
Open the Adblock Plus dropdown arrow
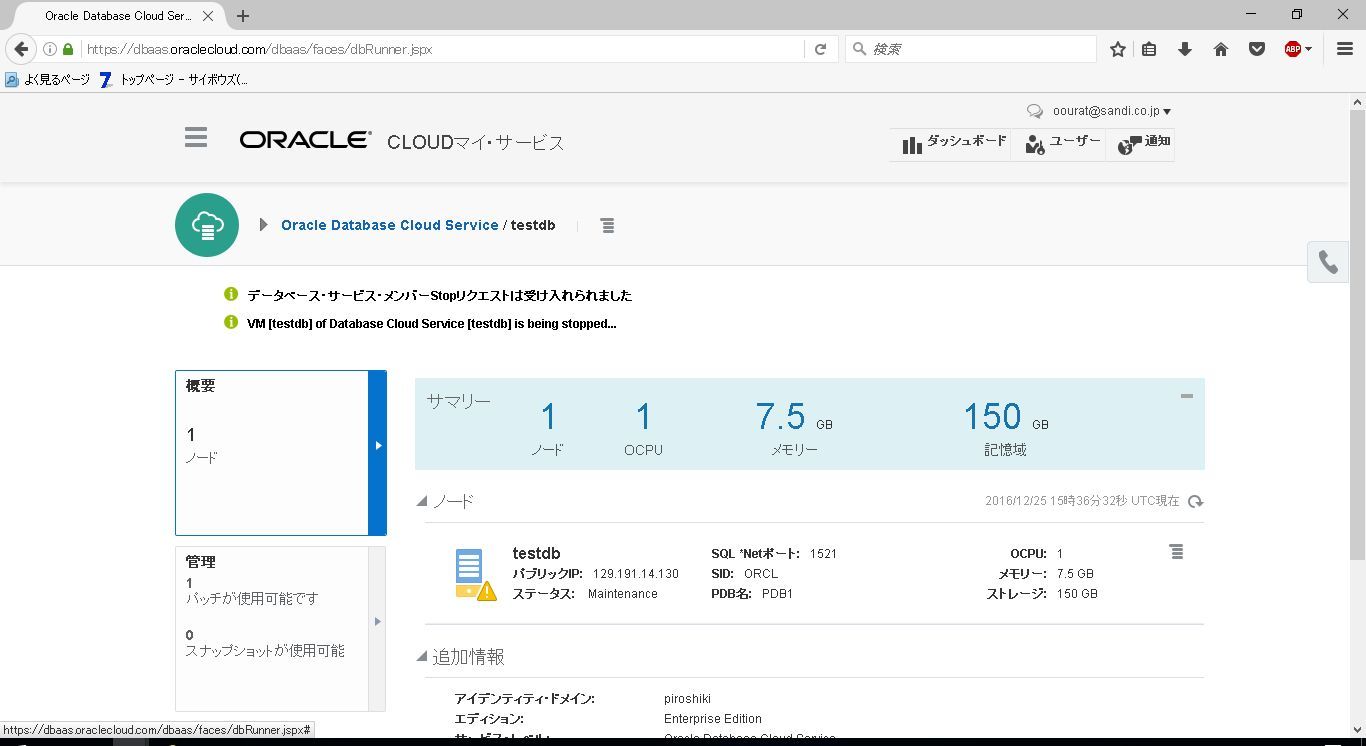(x=1308, y=49)
